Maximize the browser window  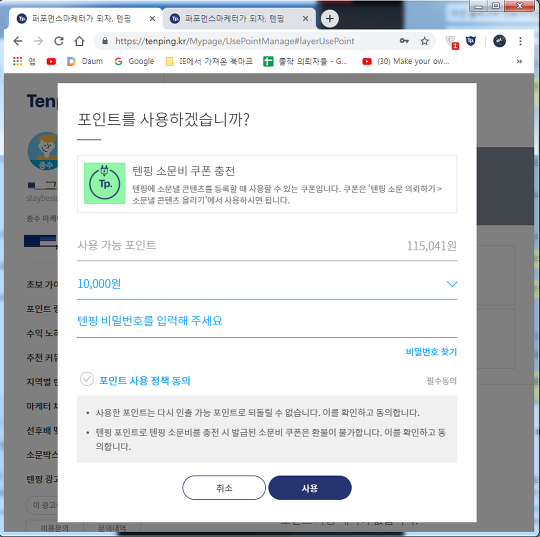point(496,6)
